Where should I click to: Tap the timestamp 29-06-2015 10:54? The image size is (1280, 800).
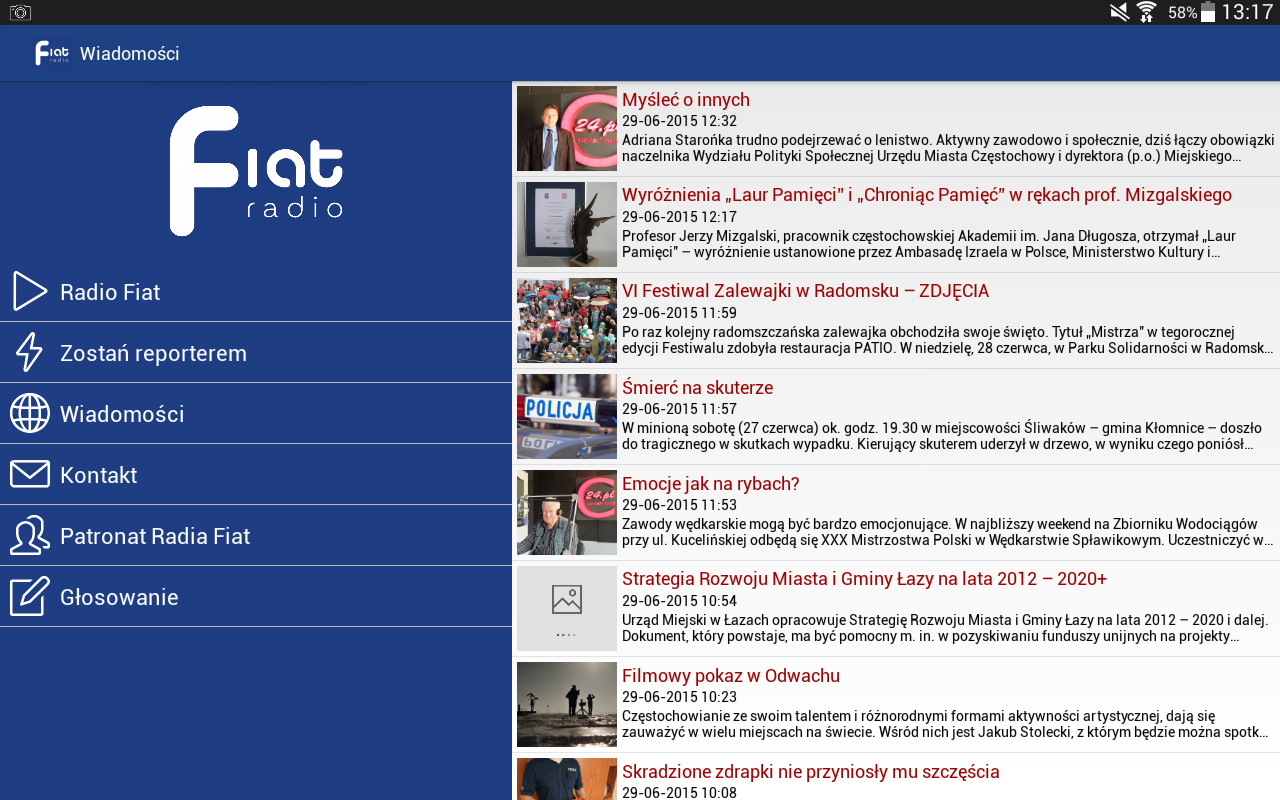[679, 601]
